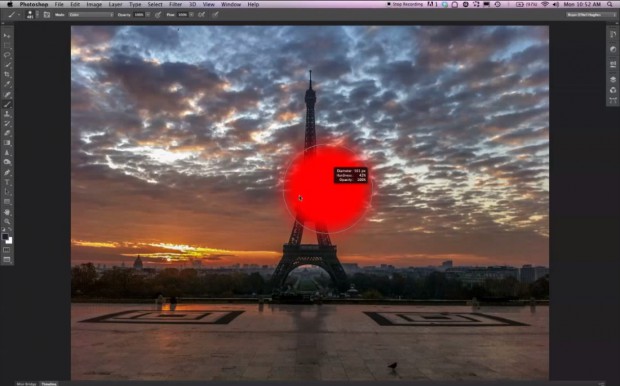Select the Blur tool
Screen dimensions: 620x386
coord(7,153)
